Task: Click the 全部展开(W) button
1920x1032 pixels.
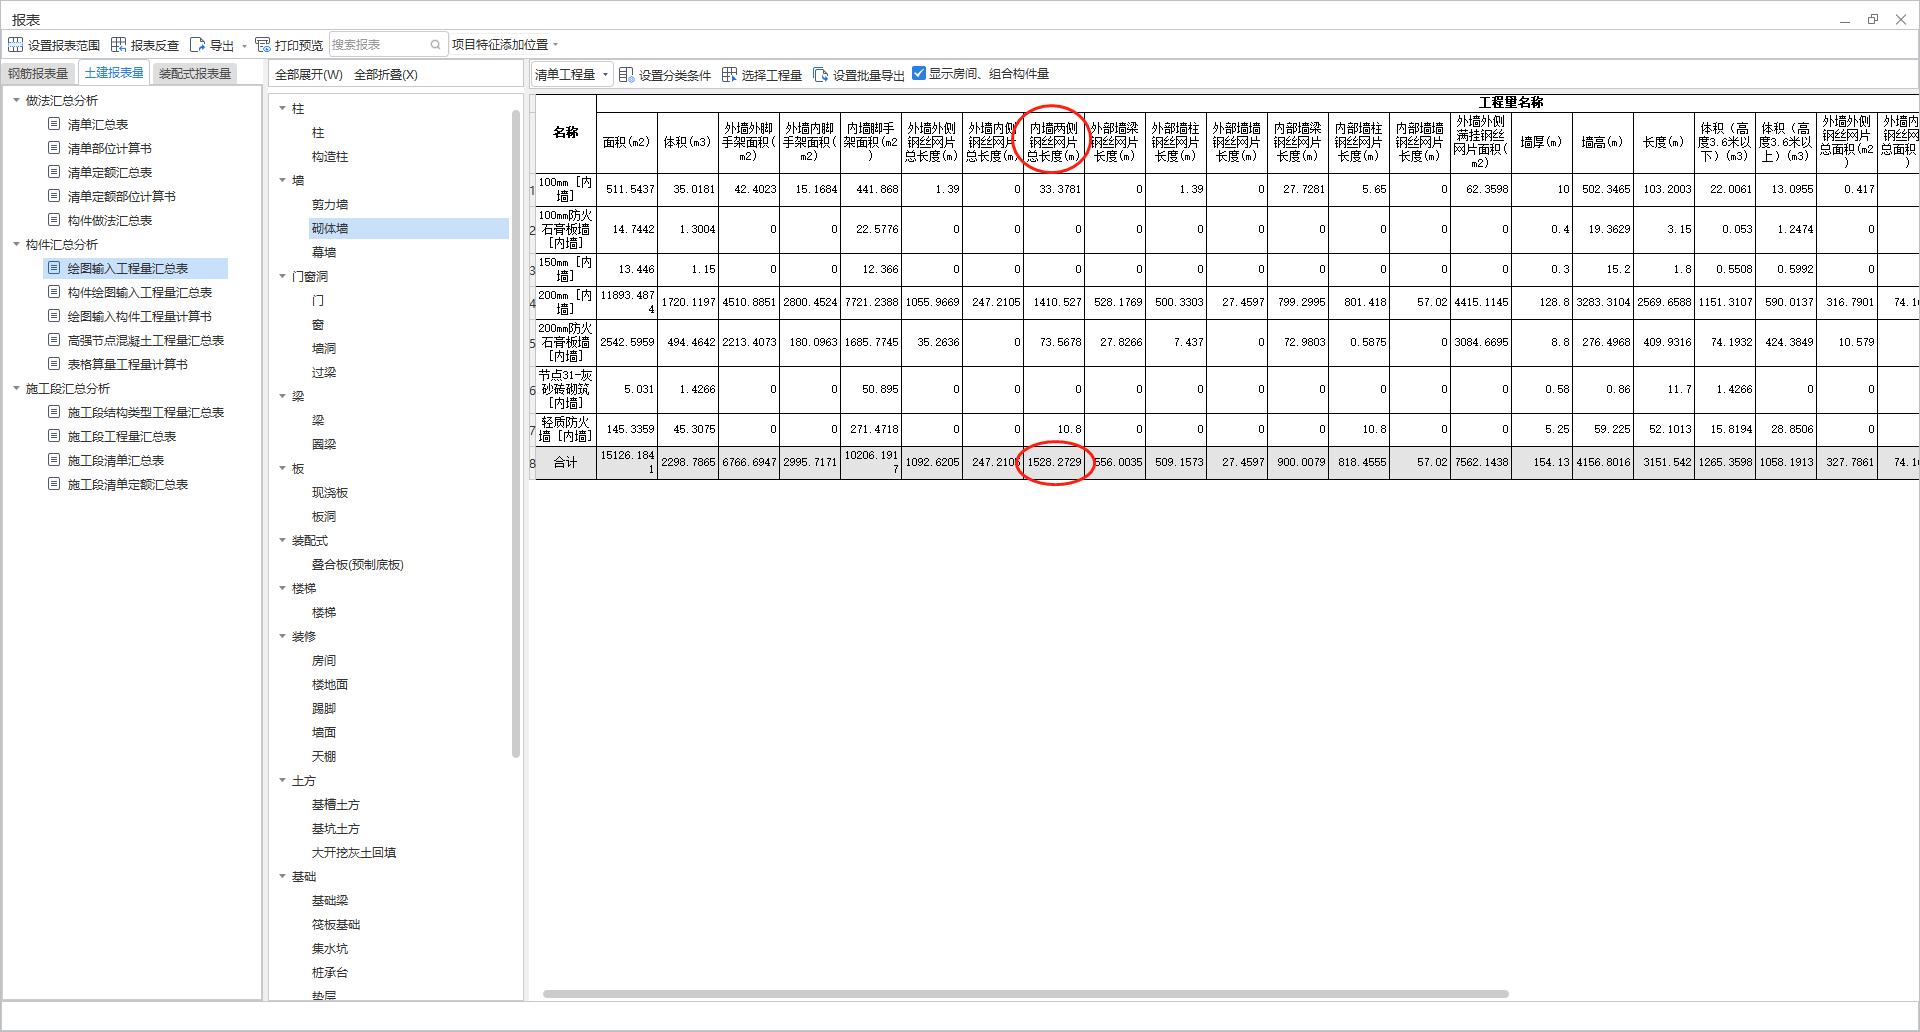Action: [x=308, y=75]
